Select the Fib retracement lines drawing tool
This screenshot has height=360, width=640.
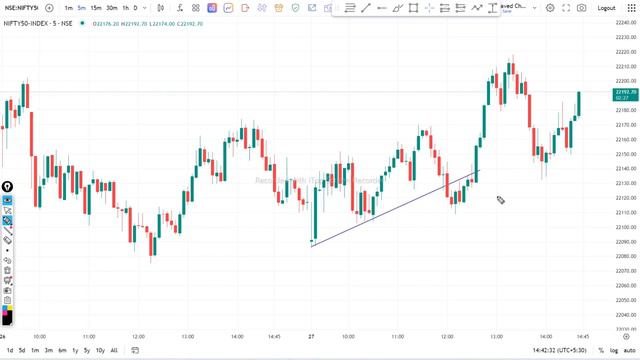pyautogui.click(x=350, y=8)
